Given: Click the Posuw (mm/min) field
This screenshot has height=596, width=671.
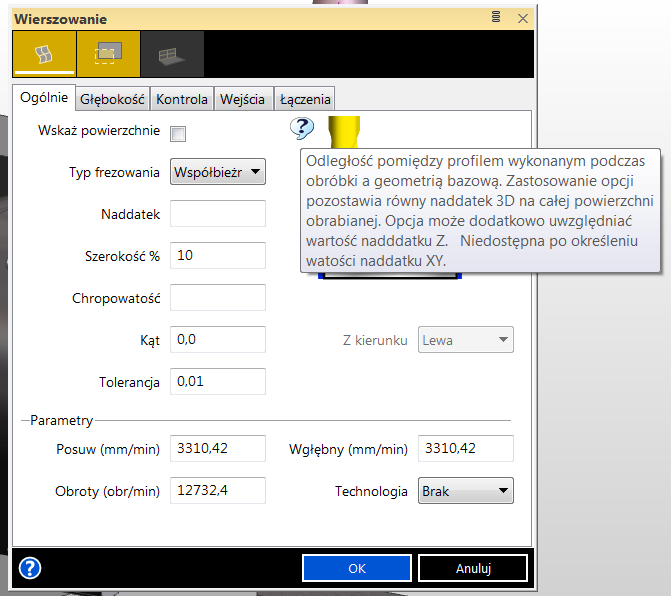Looking at the screenshot, I should pyautogui.click(x=218, y=448).
